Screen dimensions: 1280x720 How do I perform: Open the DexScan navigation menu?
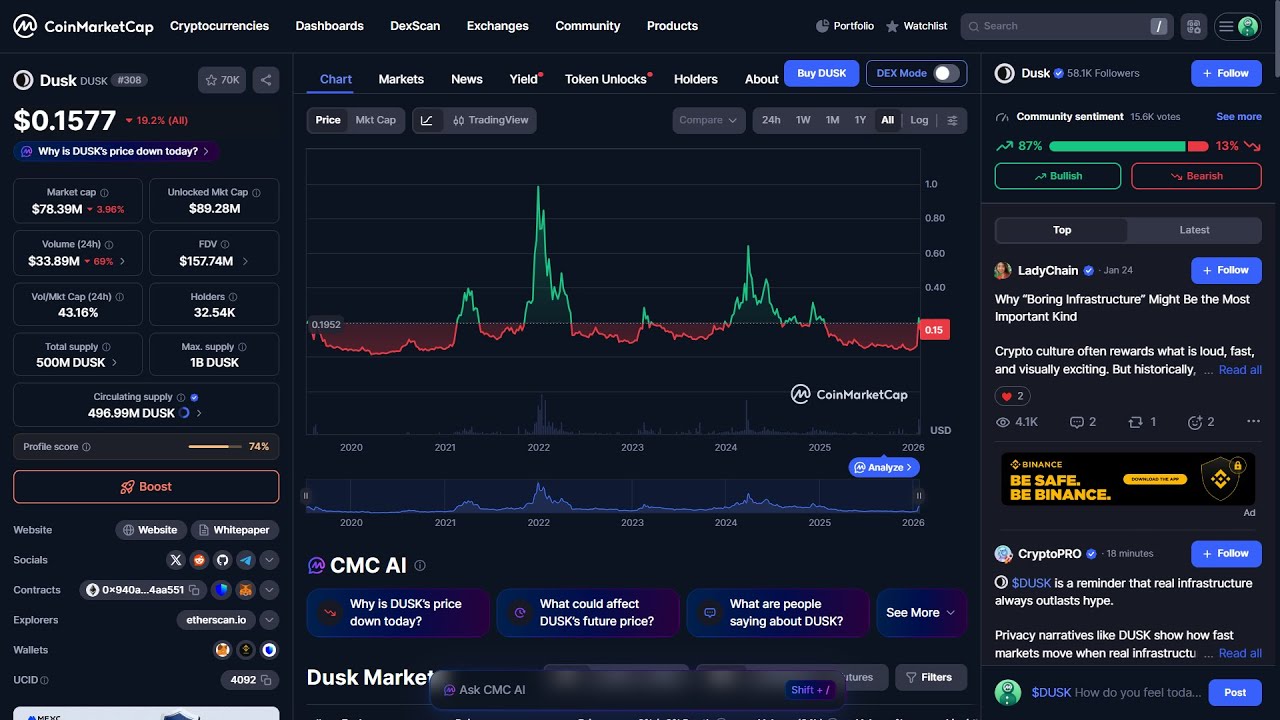[x=415, y=26]
